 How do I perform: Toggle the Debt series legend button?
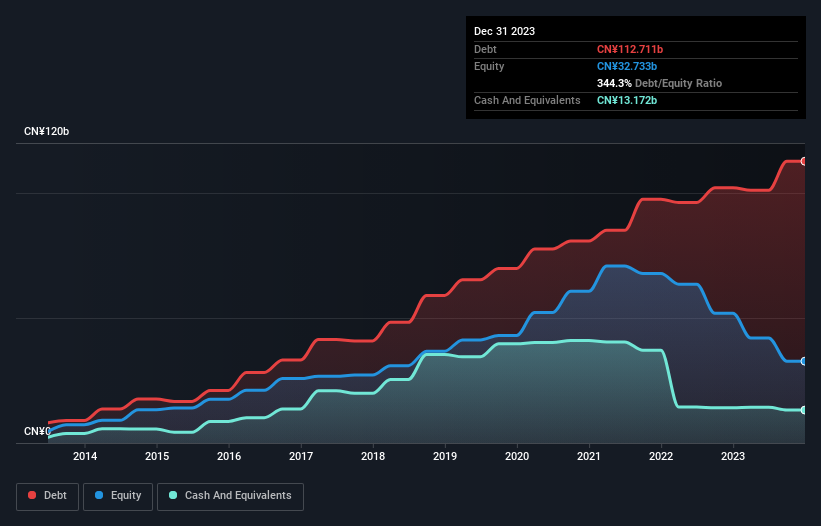(48, 496)
